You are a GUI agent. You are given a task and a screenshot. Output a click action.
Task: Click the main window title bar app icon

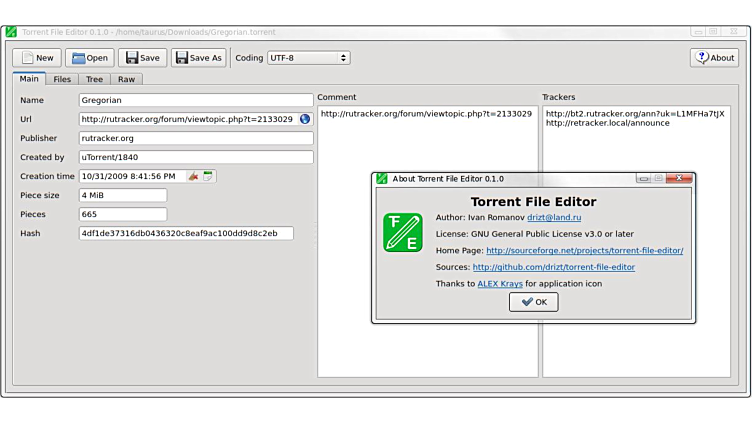(11, 32)
